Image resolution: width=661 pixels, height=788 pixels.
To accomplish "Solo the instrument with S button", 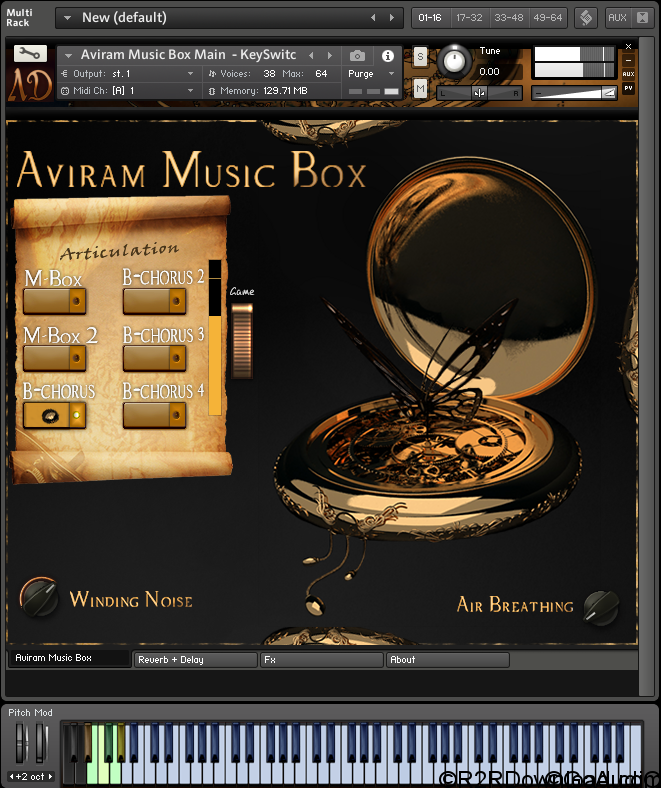I will pos(420,57).
